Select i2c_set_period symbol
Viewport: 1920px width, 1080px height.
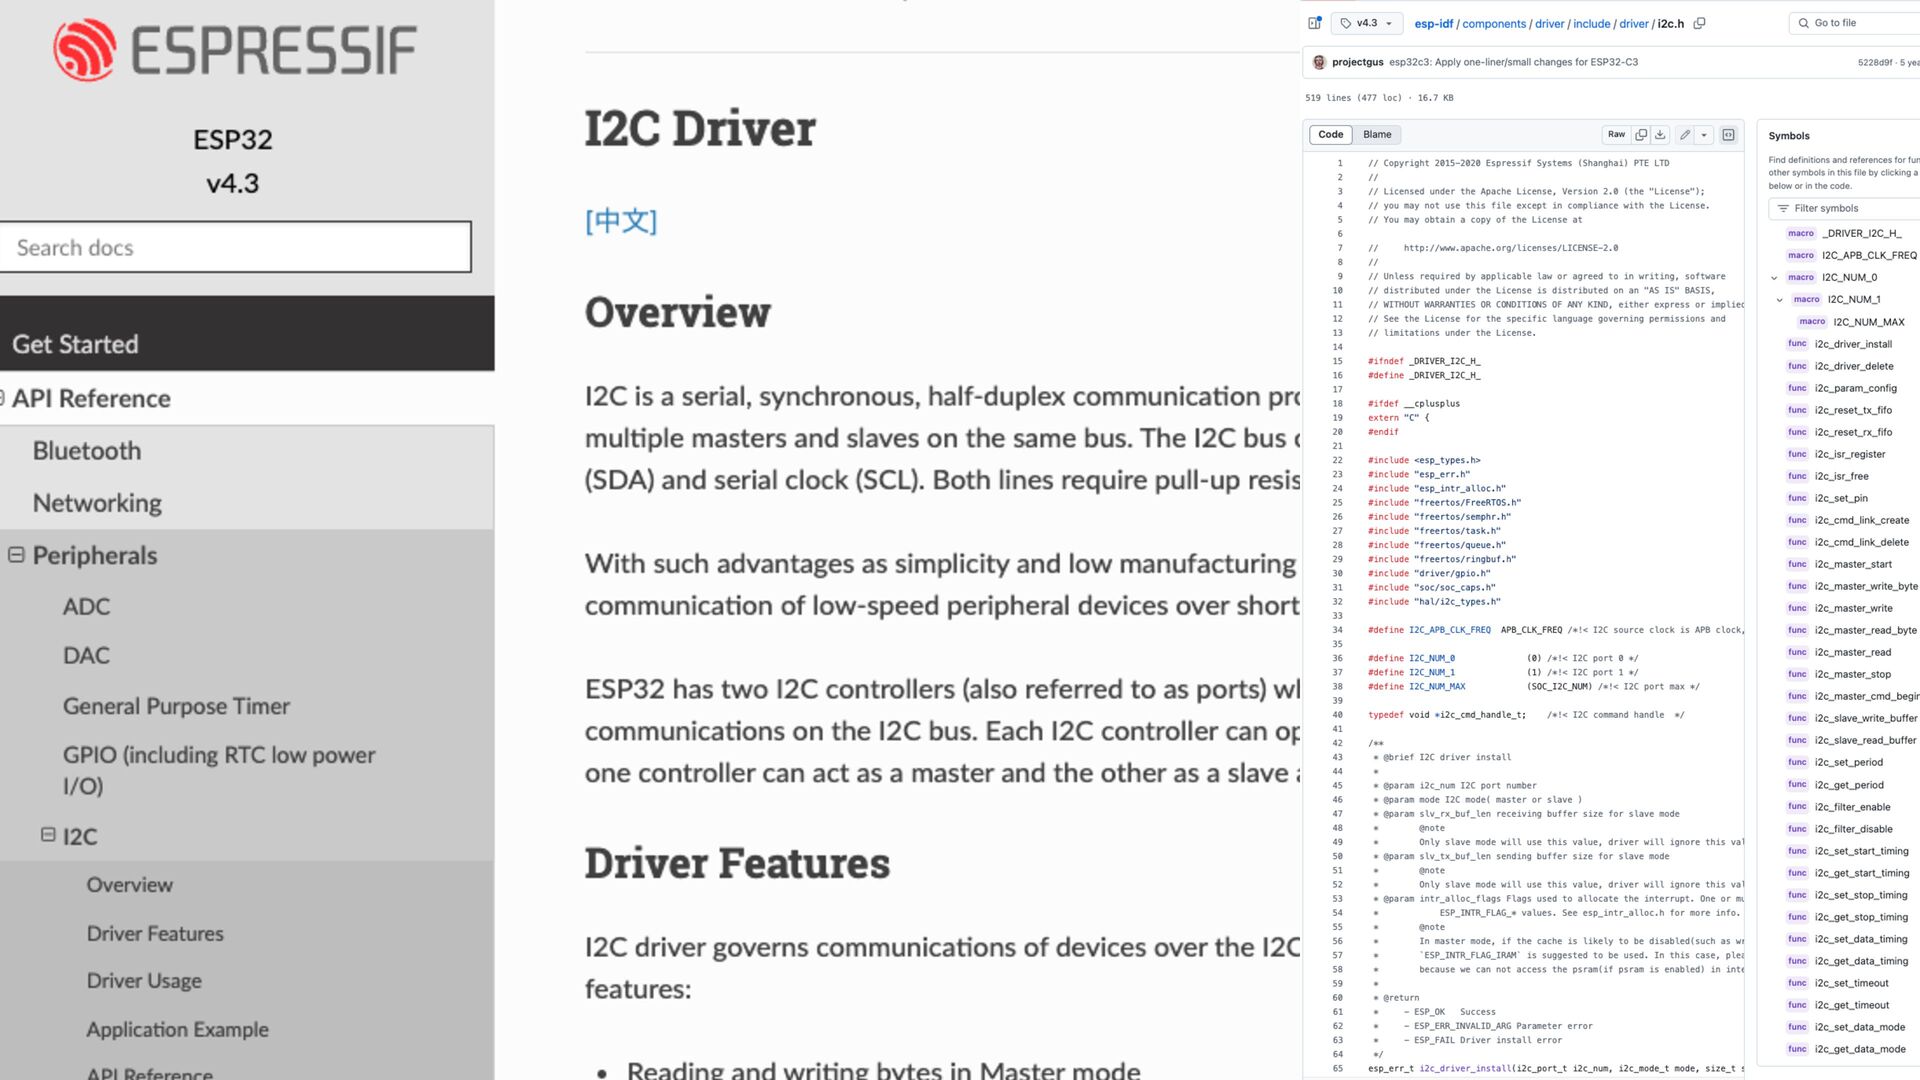[1849, 762]
